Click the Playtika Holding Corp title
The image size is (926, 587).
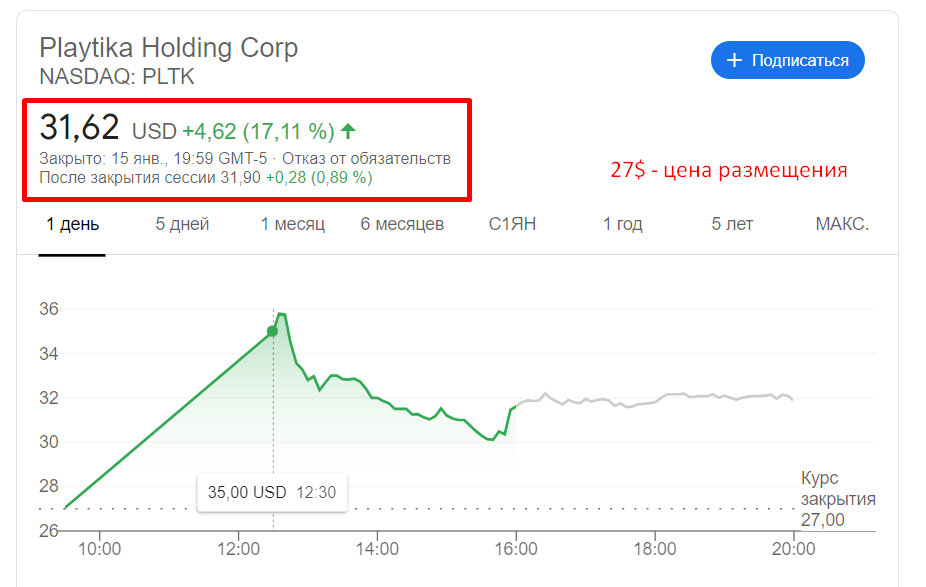click(x=168, y=47)
